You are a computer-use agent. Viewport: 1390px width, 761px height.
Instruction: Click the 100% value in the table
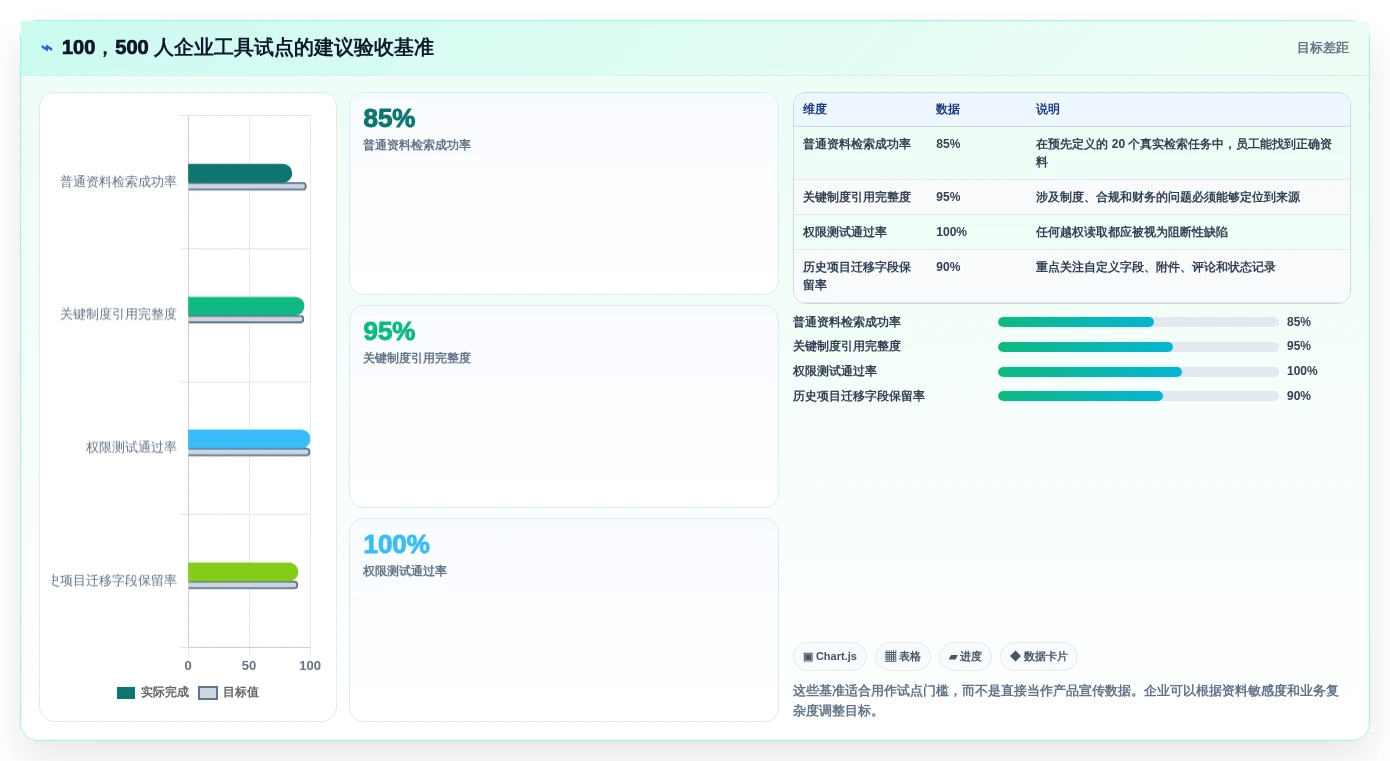pos(951,232)
